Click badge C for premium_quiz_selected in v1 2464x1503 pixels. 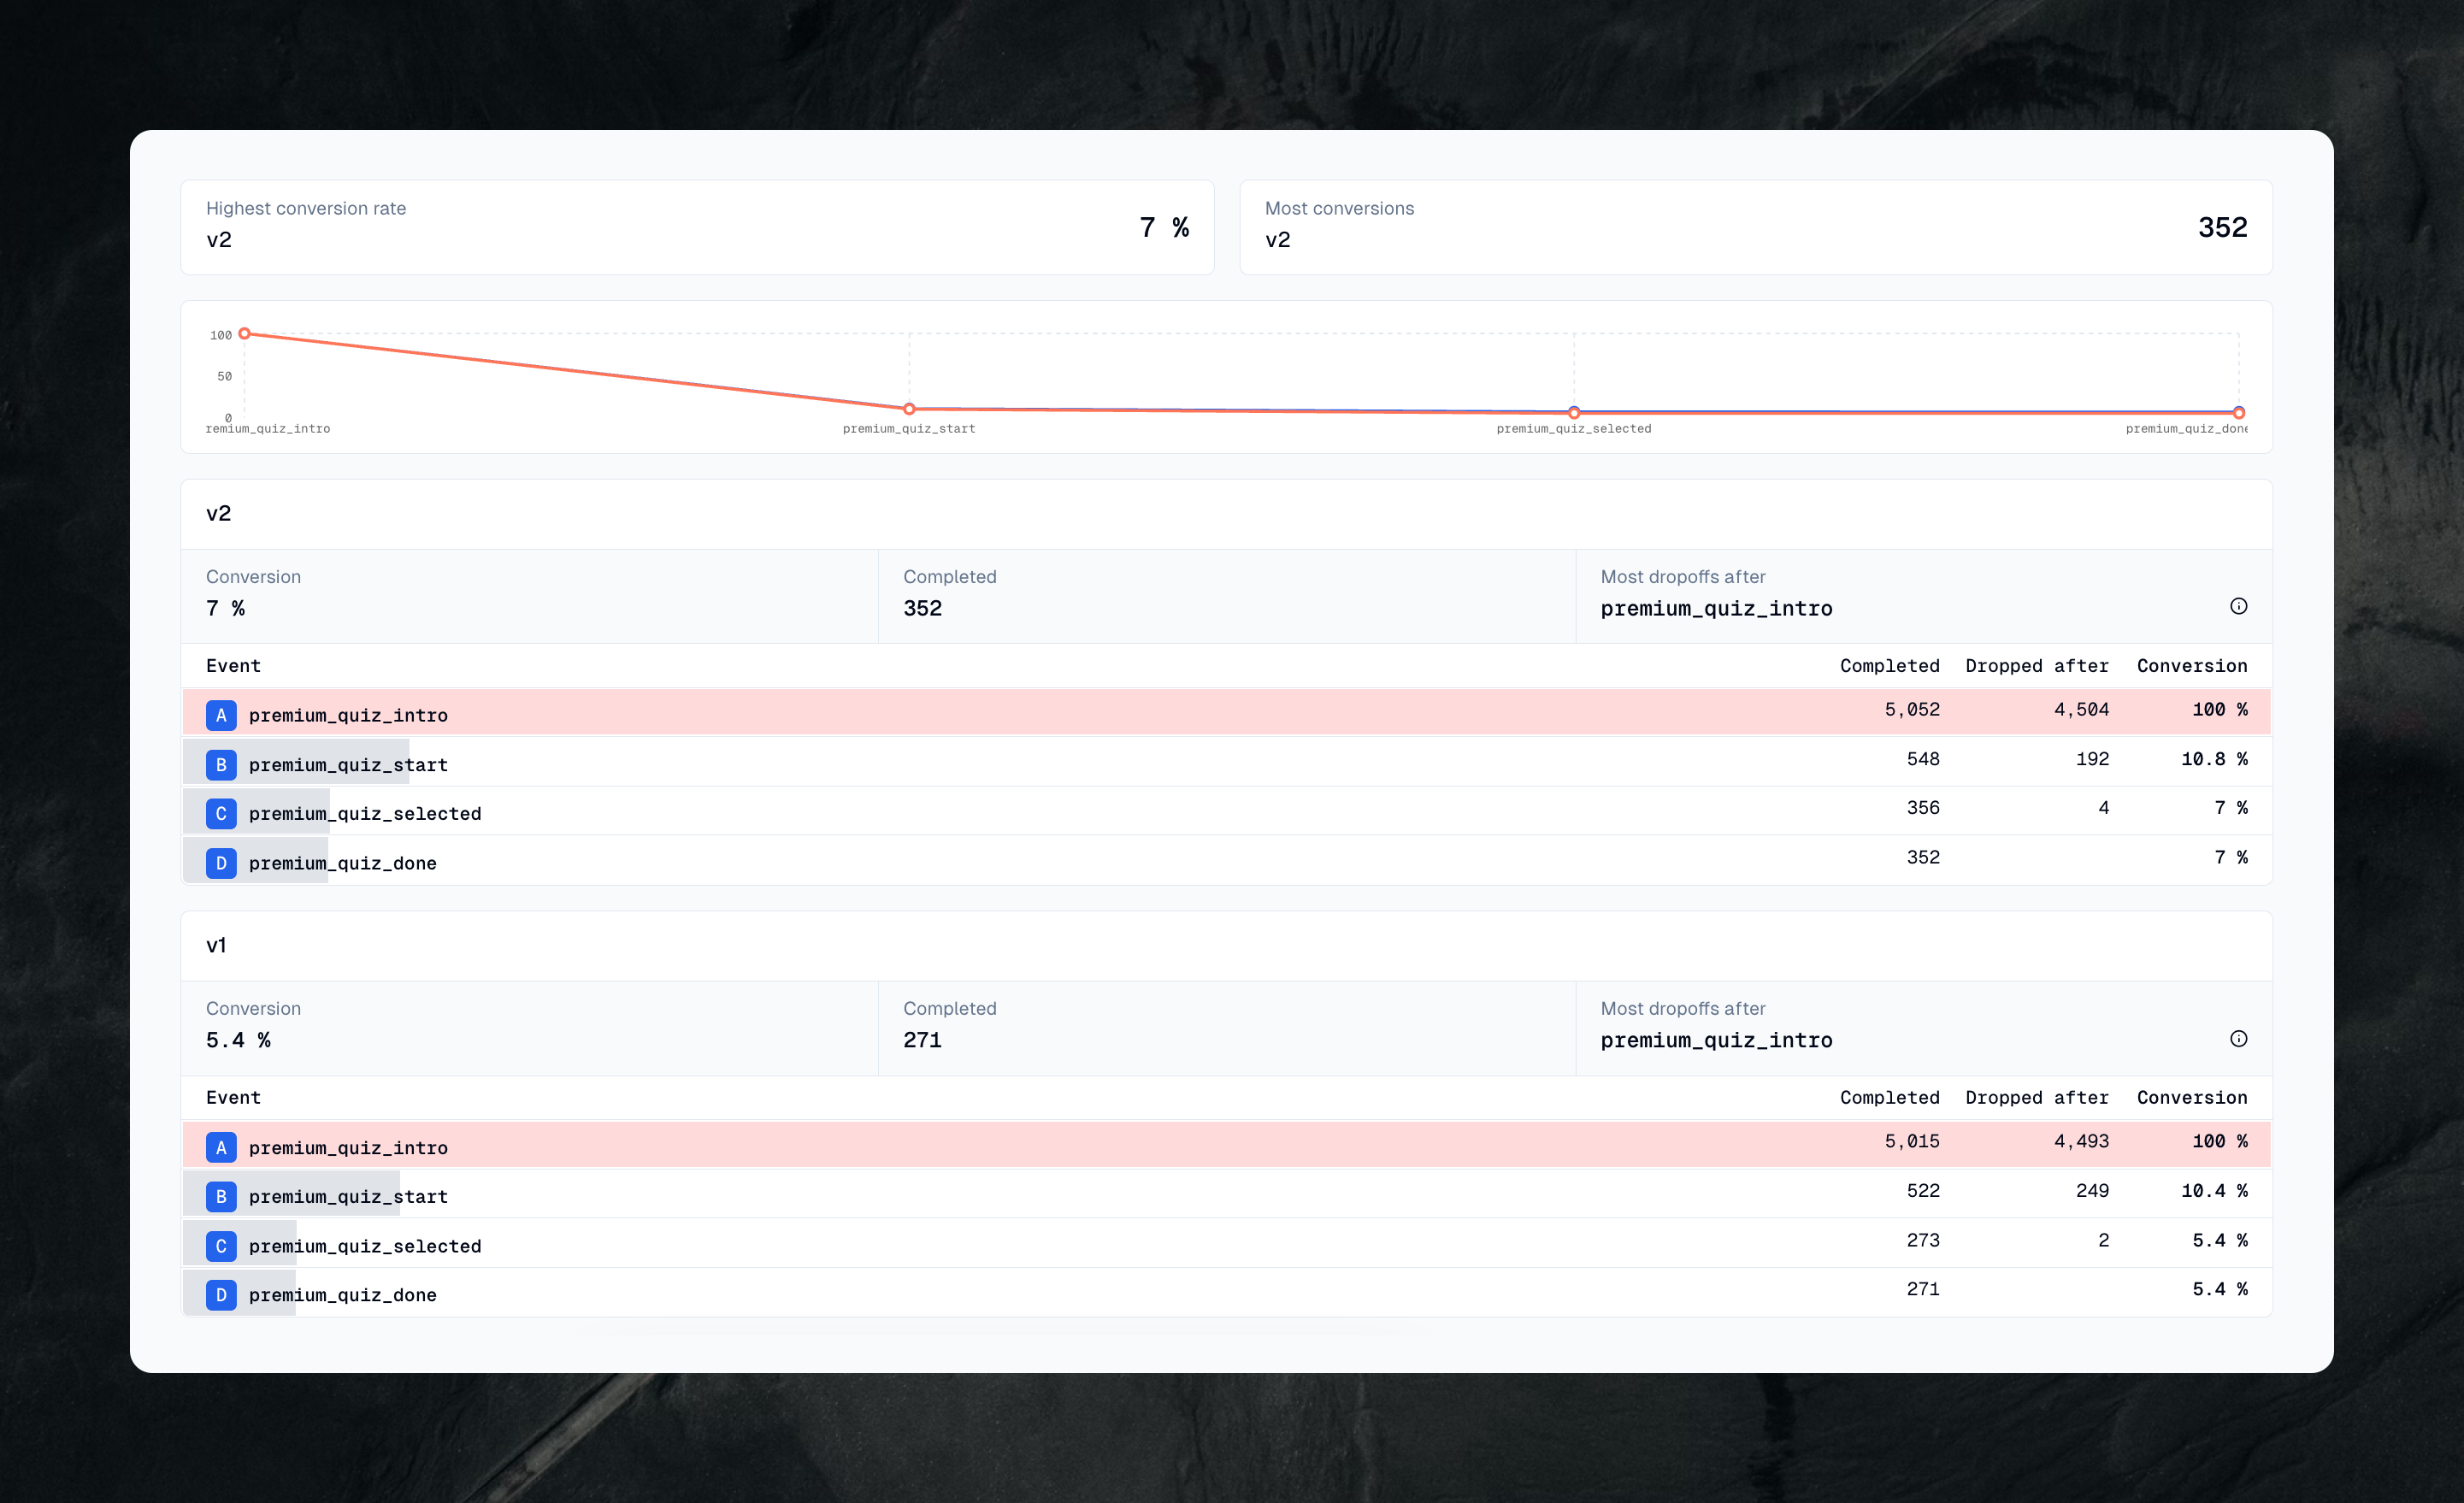tap(221, 1246)
